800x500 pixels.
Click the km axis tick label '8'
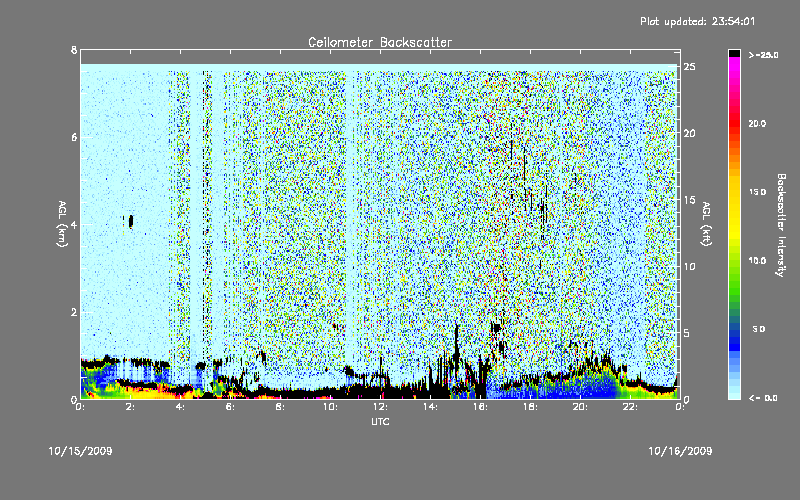[74, 50]
